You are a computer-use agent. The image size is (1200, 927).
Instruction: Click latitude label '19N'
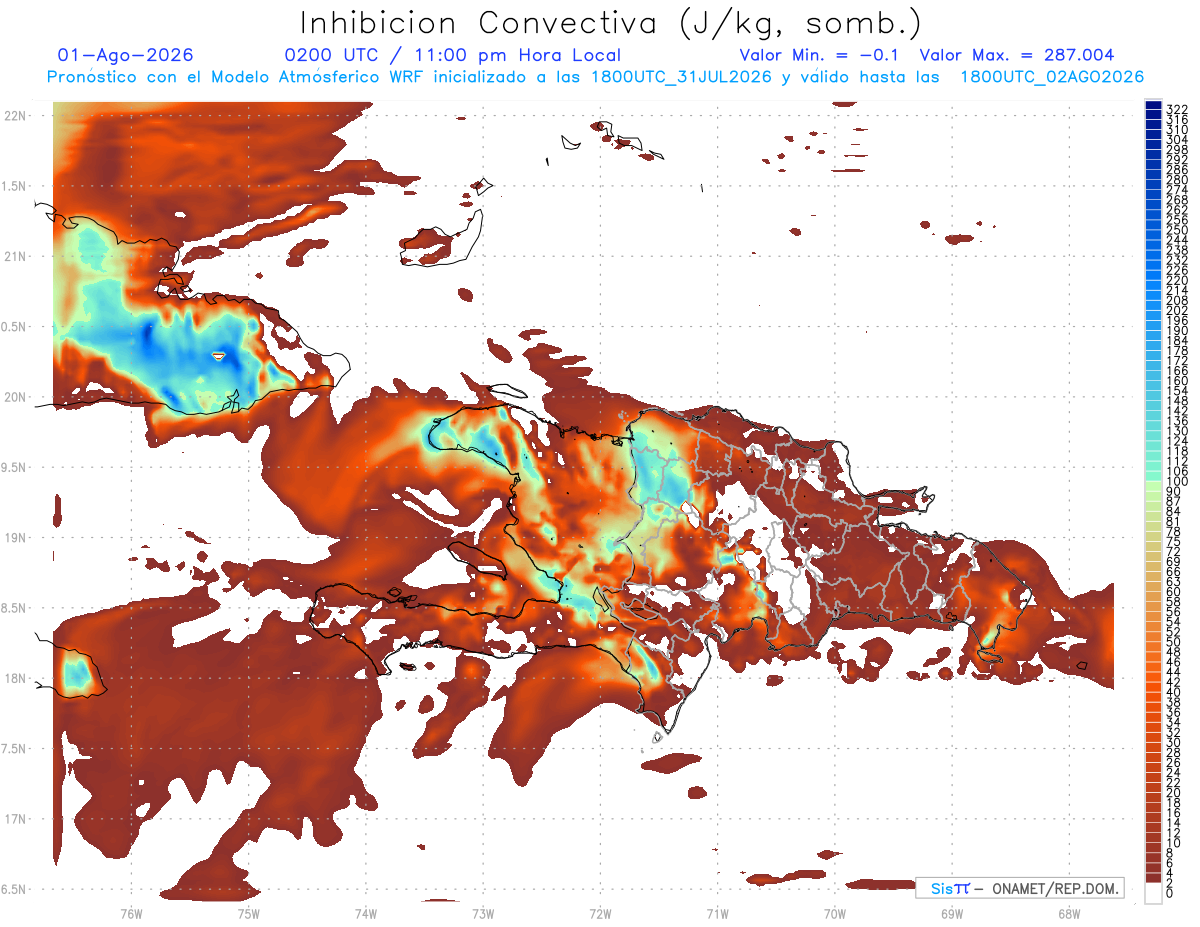(17, 538)
